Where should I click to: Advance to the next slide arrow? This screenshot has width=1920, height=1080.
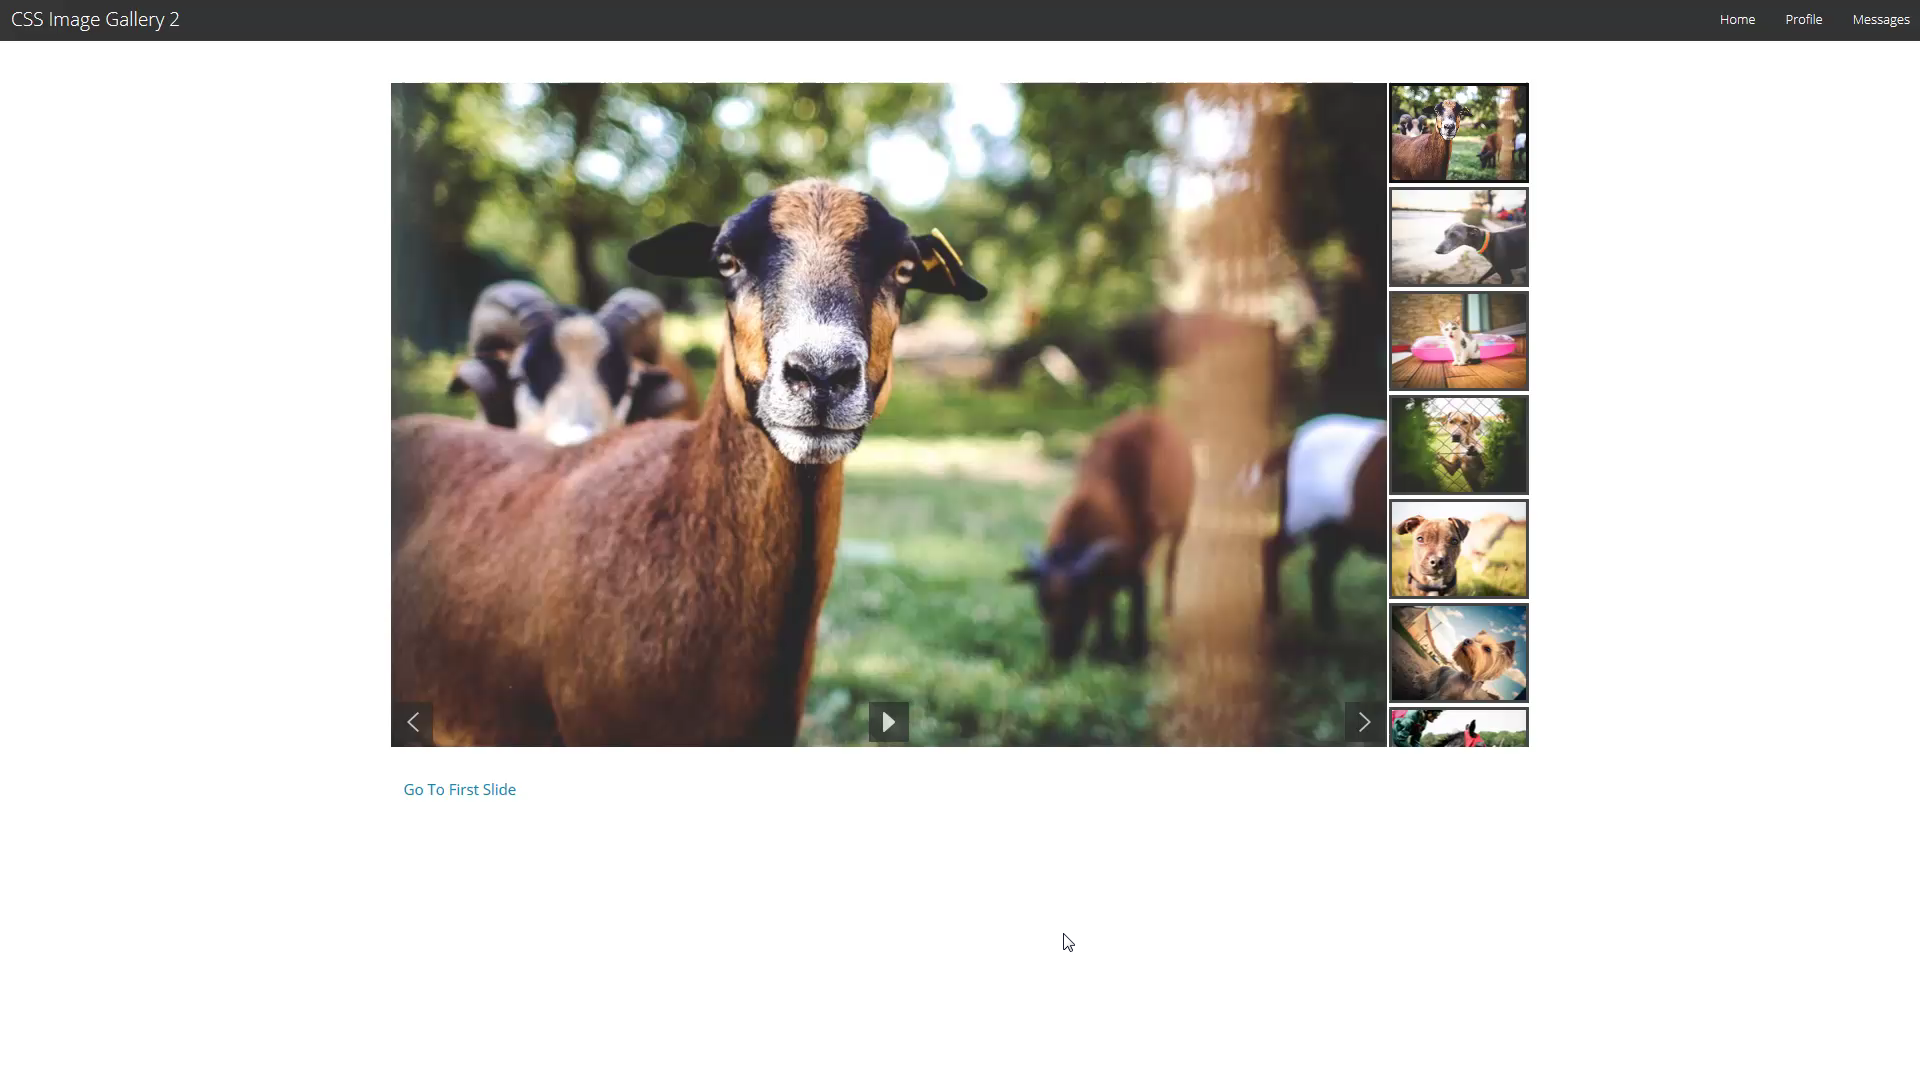click(1364, 722)
